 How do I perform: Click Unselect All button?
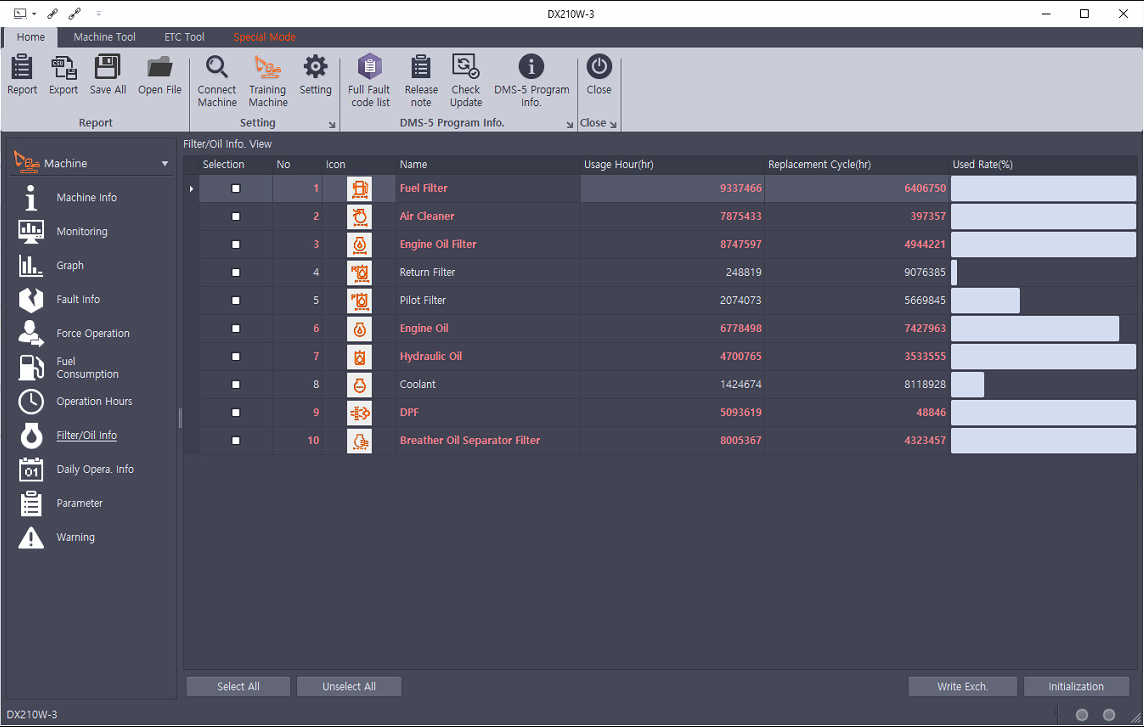[x=349, y=686]
